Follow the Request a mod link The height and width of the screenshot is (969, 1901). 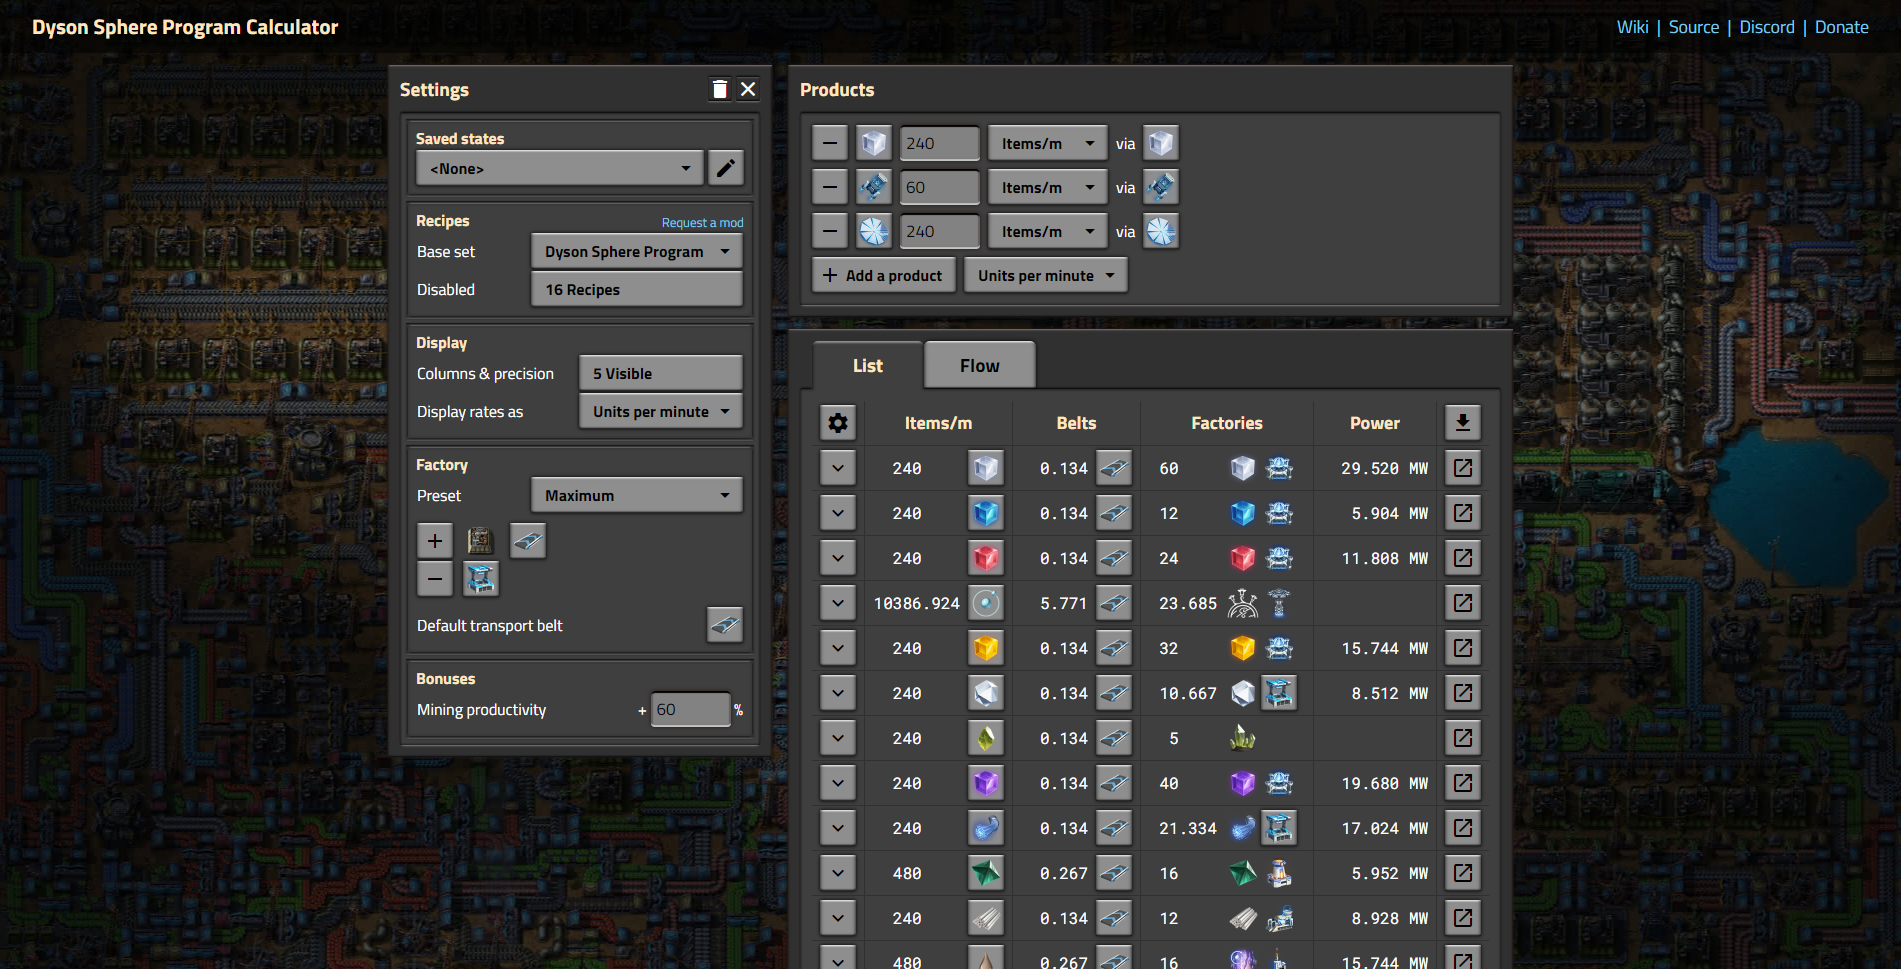pyautogui.click(x=702, y=223)
